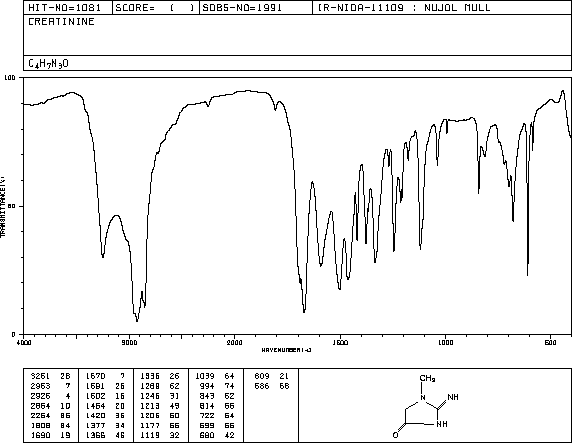This screenshot has height=443, width=572.
Task: Click the 1366 peak table entry
Action: [105, 435]
